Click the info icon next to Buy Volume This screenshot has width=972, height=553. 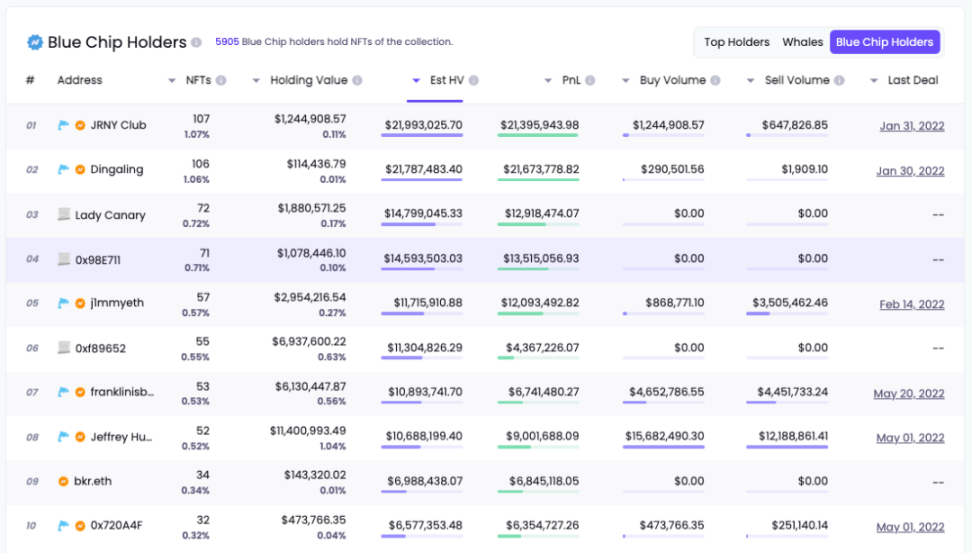(x=716, y=81)
